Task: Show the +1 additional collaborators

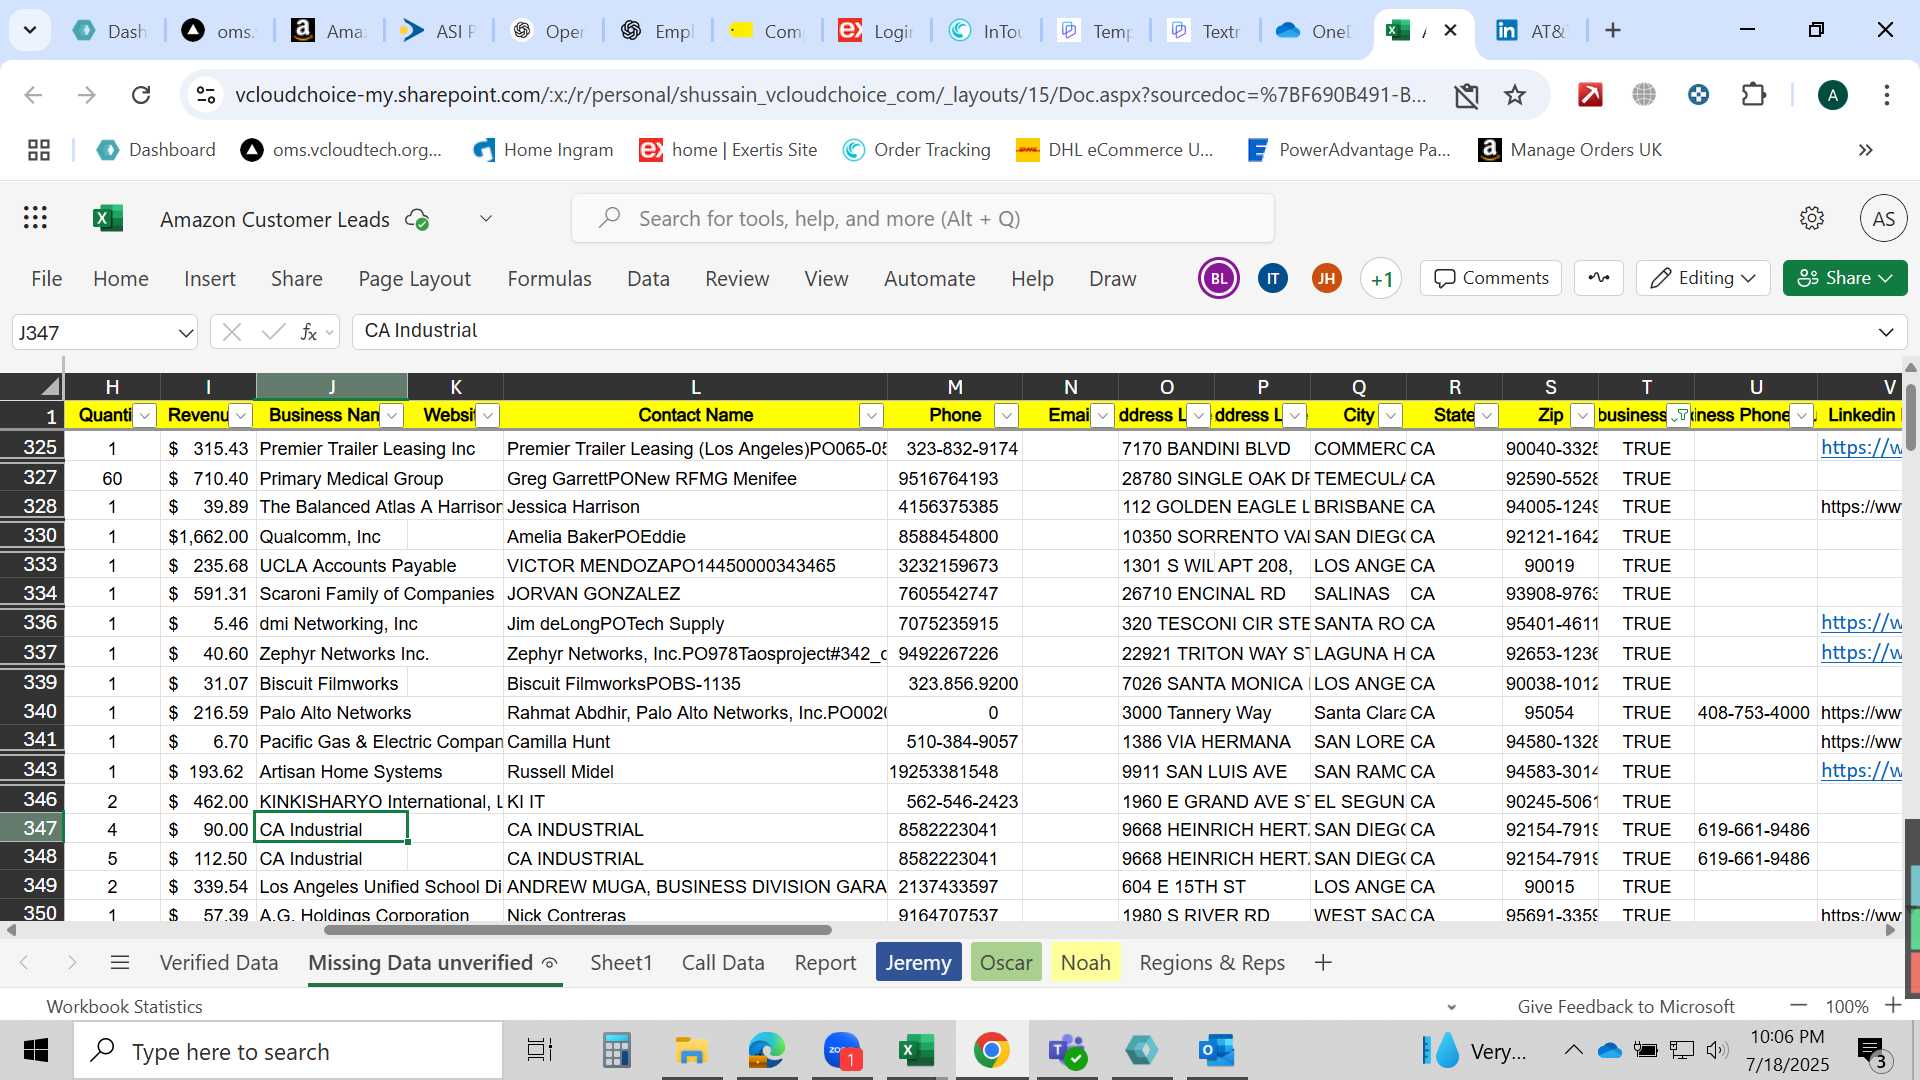Action: 1381,279
